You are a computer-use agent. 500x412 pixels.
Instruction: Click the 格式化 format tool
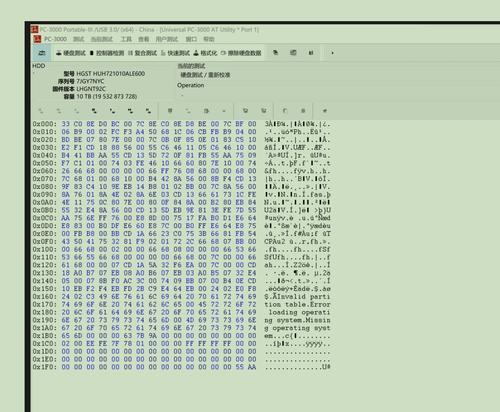pos(205,53)
